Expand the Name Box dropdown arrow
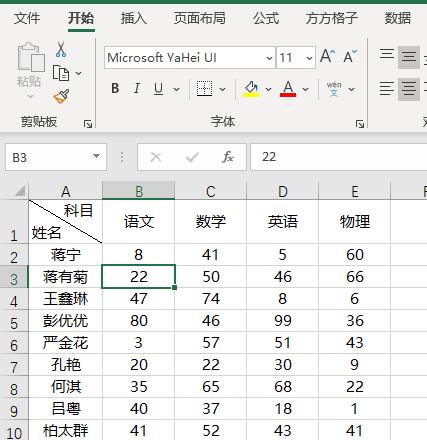Screen dimensions: 427x440 coord(97,156)
